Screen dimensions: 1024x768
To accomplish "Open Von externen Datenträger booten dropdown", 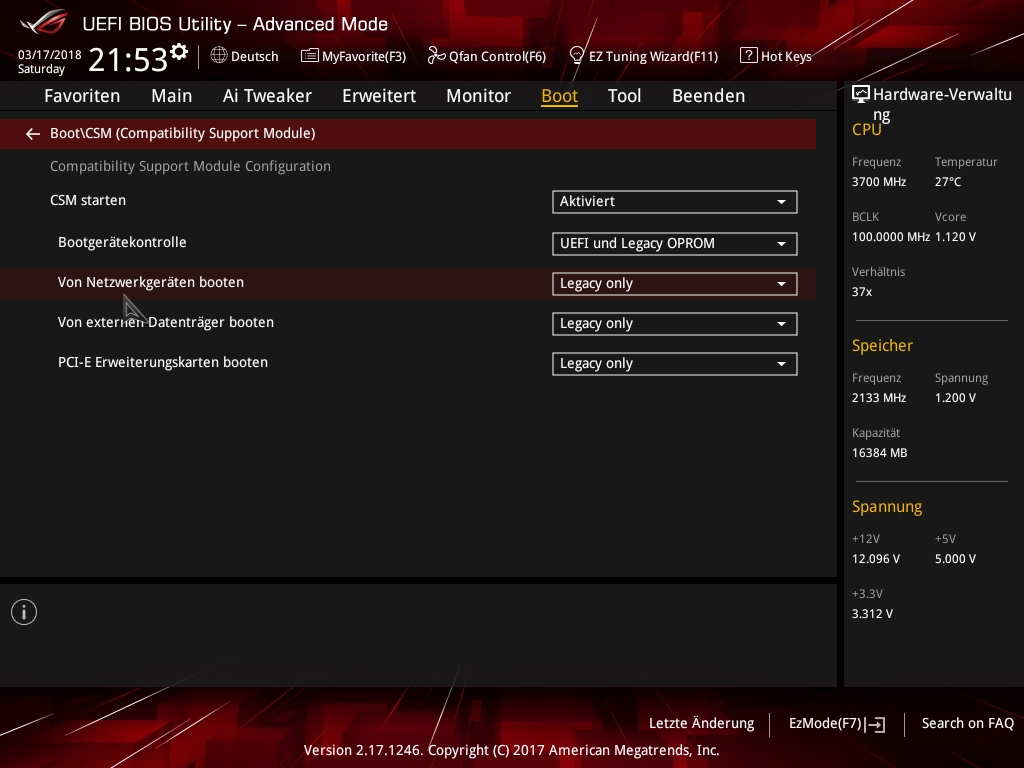I will (x=674, y=324).
